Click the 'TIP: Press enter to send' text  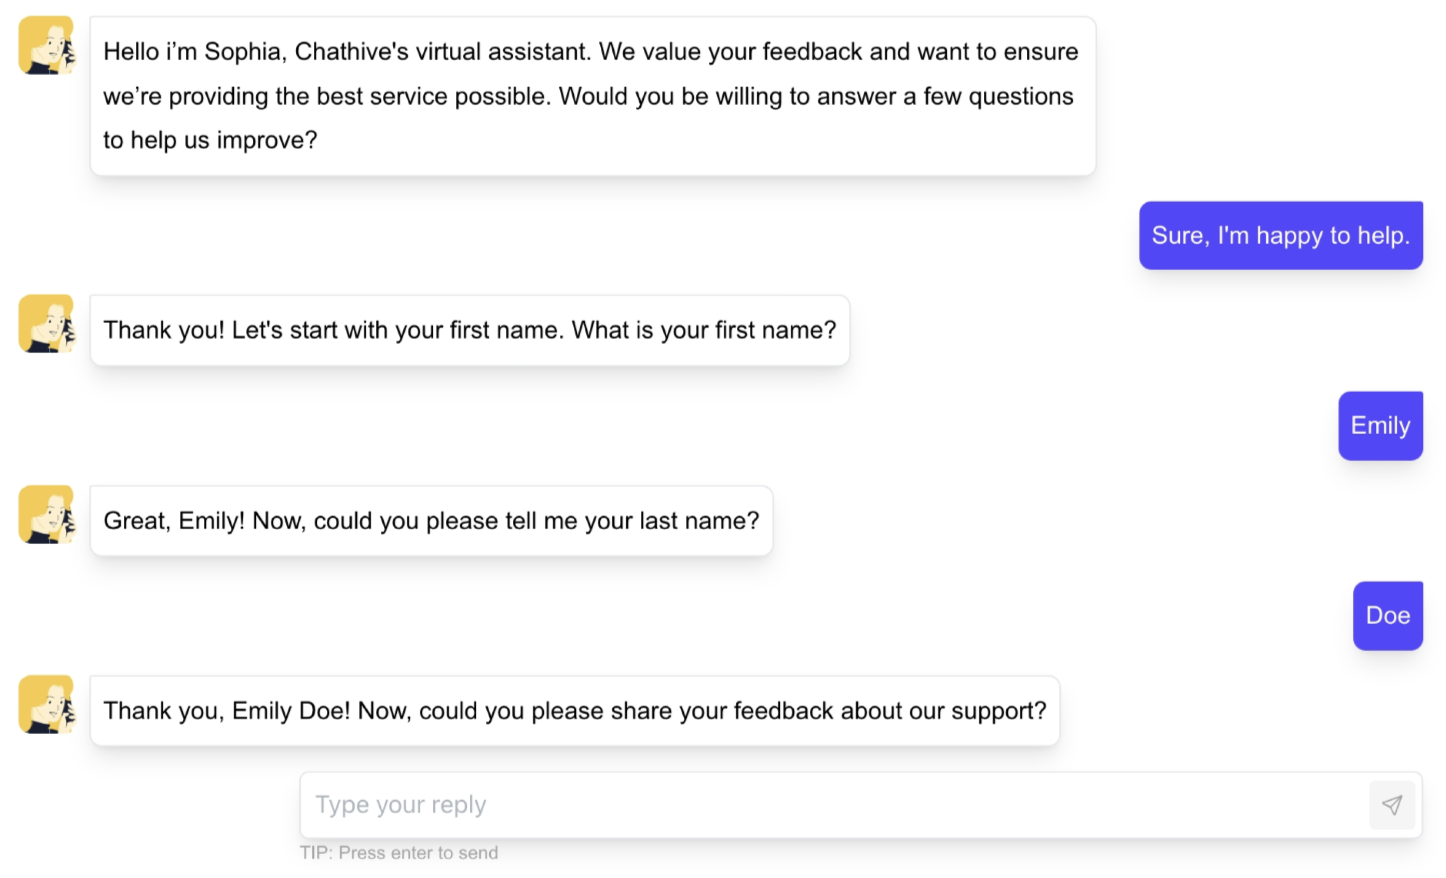pyautogui.click(x=399, y=853)
